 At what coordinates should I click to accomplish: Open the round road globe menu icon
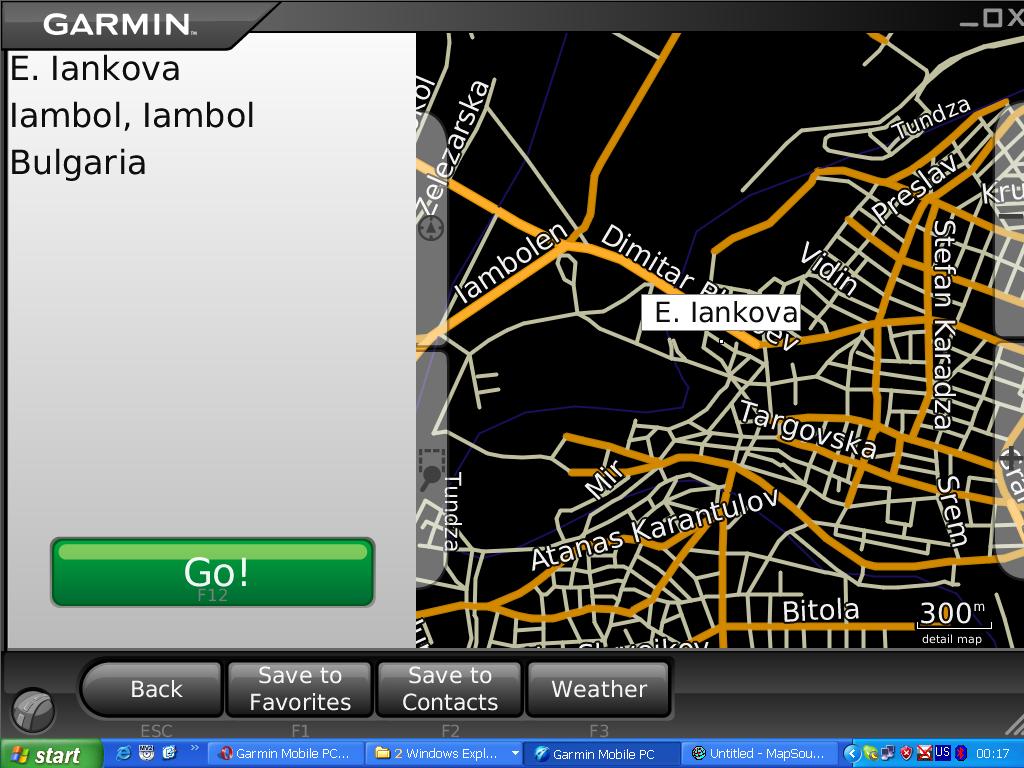[33, 711]
